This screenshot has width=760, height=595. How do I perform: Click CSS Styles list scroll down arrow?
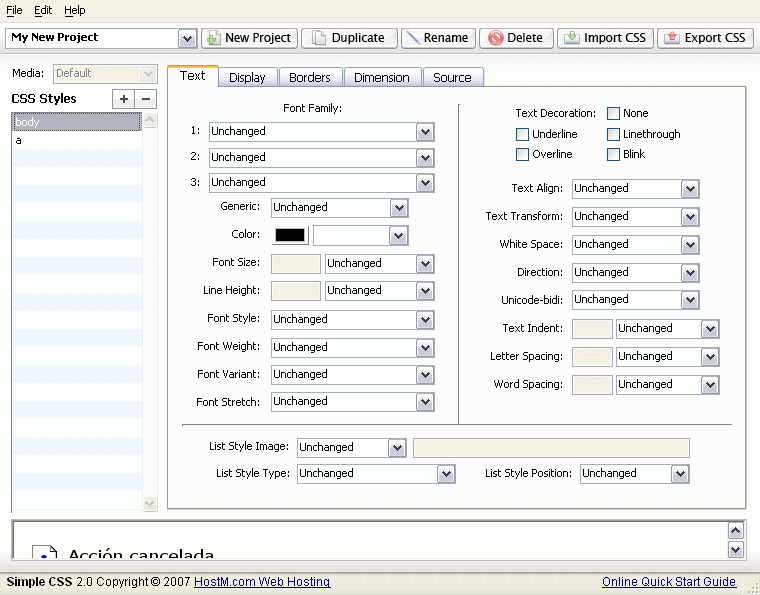(x=150, y=504)
